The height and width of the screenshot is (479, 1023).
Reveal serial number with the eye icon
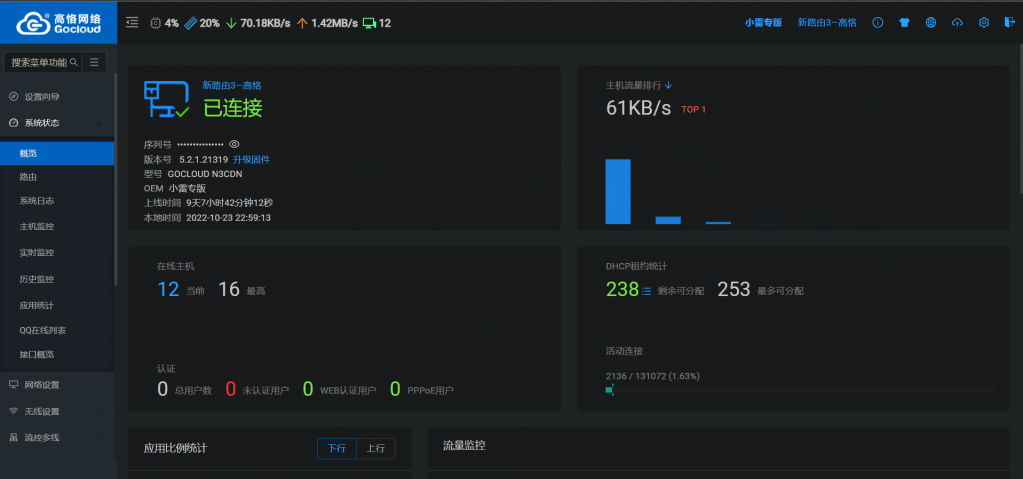point(234,144)
